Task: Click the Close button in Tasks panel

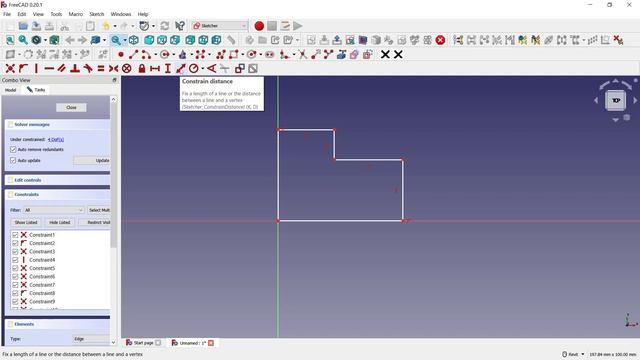Action: (x=71, y=107)
